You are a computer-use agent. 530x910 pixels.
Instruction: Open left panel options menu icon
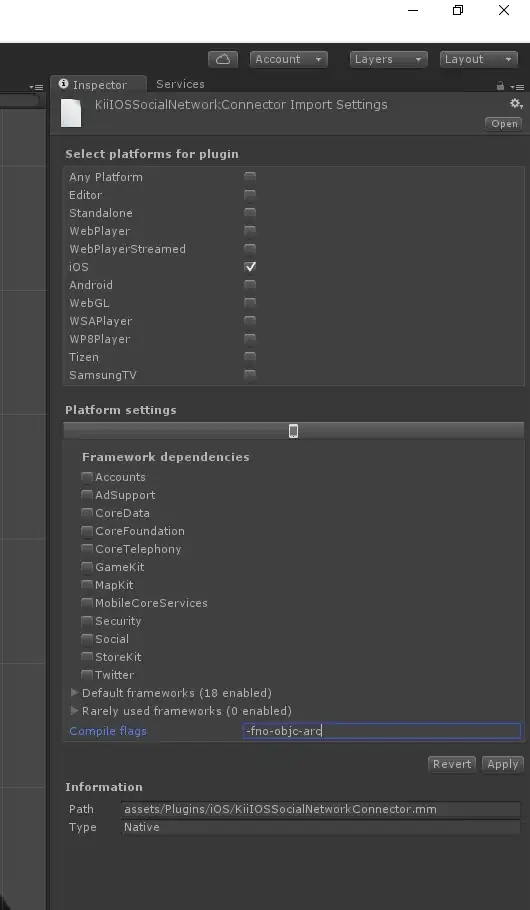point(36,88)
